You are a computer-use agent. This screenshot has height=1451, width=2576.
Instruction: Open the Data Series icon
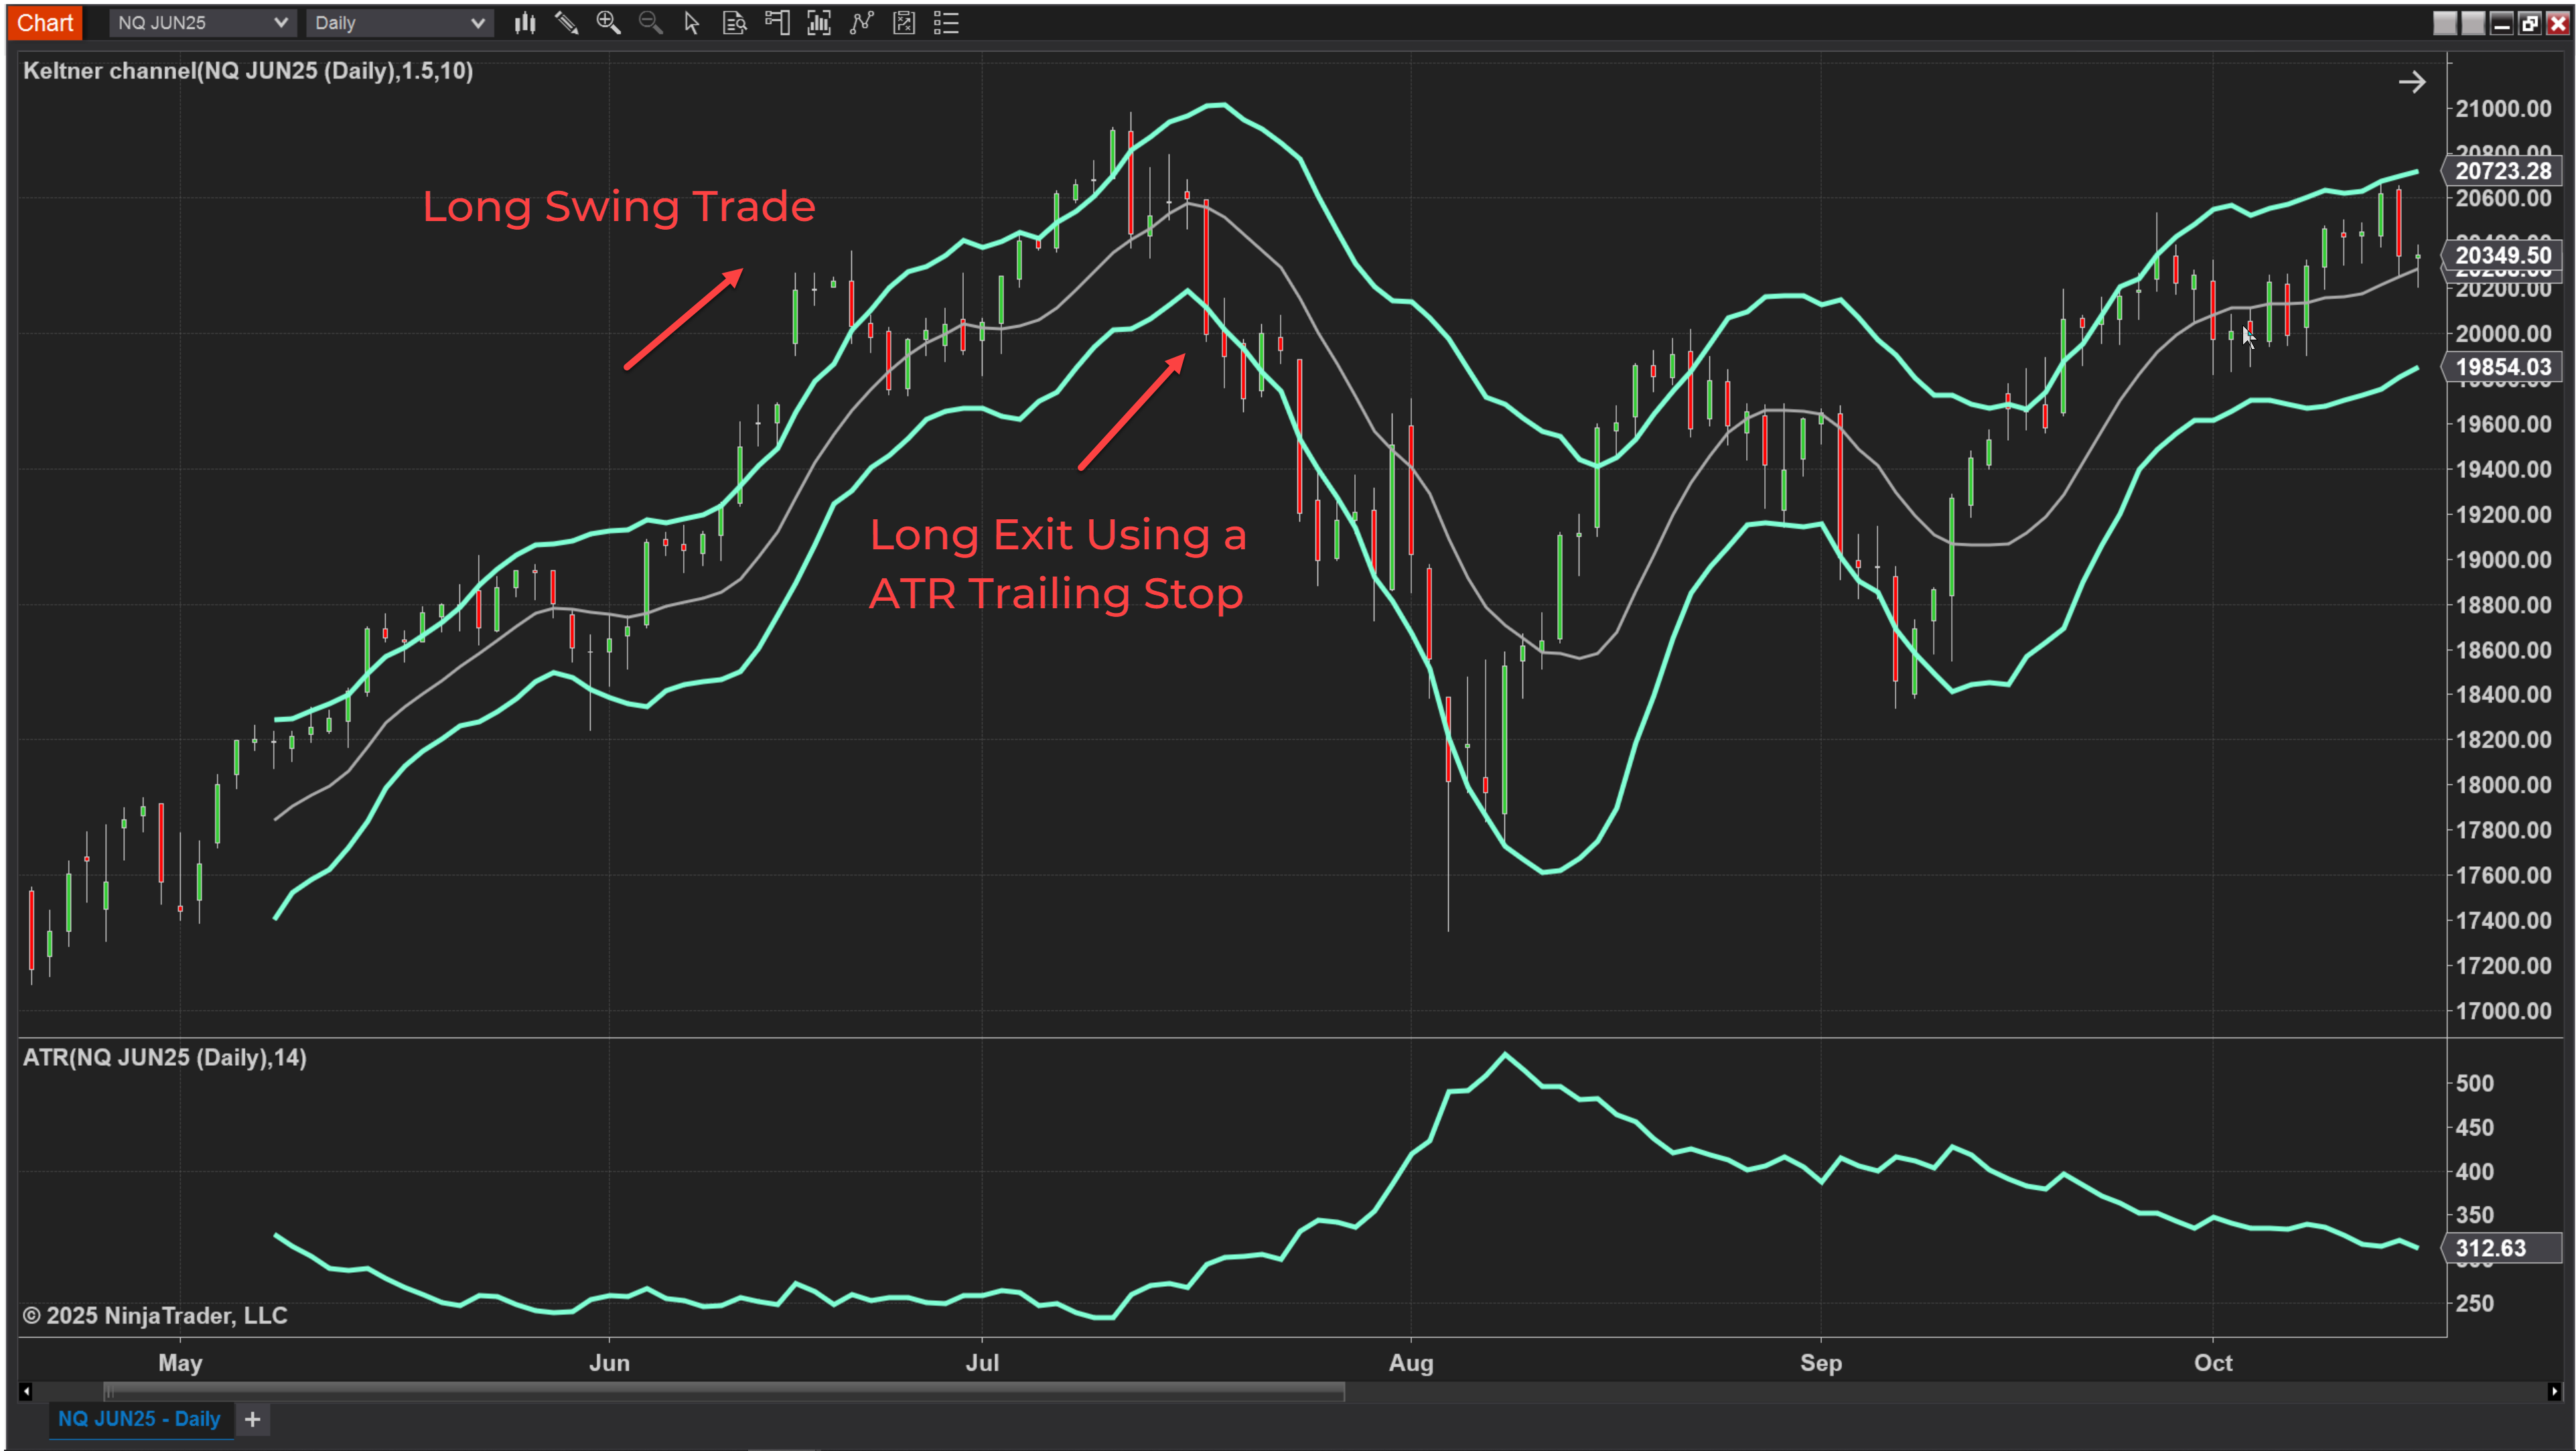click(x=819, y=23)
